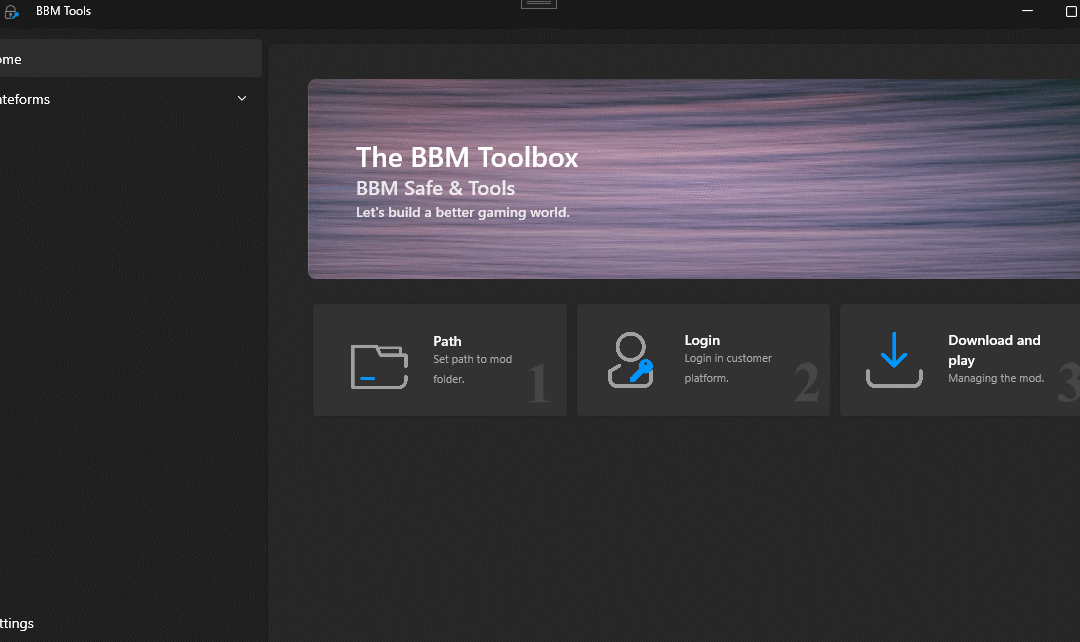Viewport: 1080px width, 642px height.
Task: Click step number 1 on Path card
Action: click(x=538, y=385)
